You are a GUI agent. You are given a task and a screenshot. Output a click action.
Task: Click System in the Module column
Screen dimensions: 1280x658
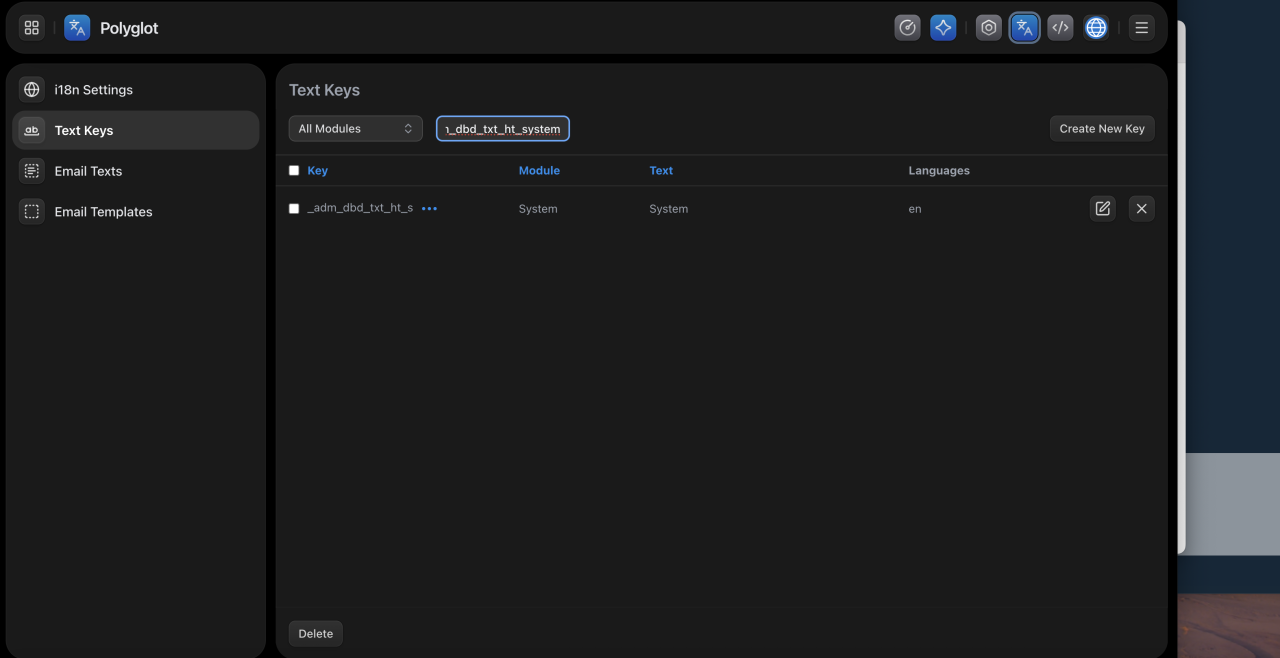click(x=538, y=209)
